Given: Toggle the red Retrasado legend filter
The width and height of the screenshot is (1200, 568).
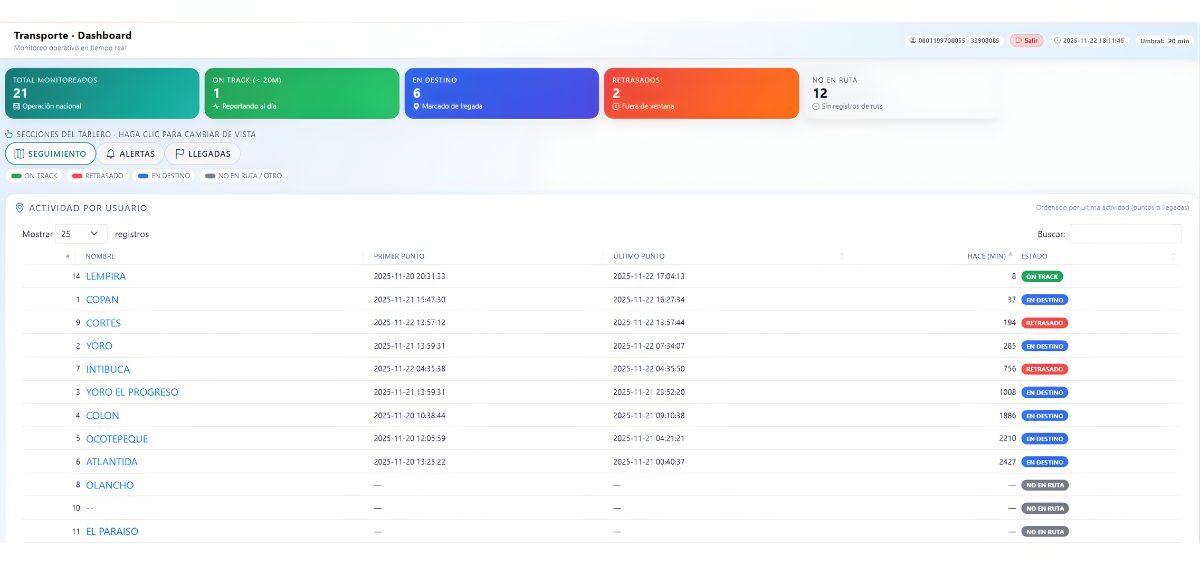Looking at the screenshot, I should (97, 176).
